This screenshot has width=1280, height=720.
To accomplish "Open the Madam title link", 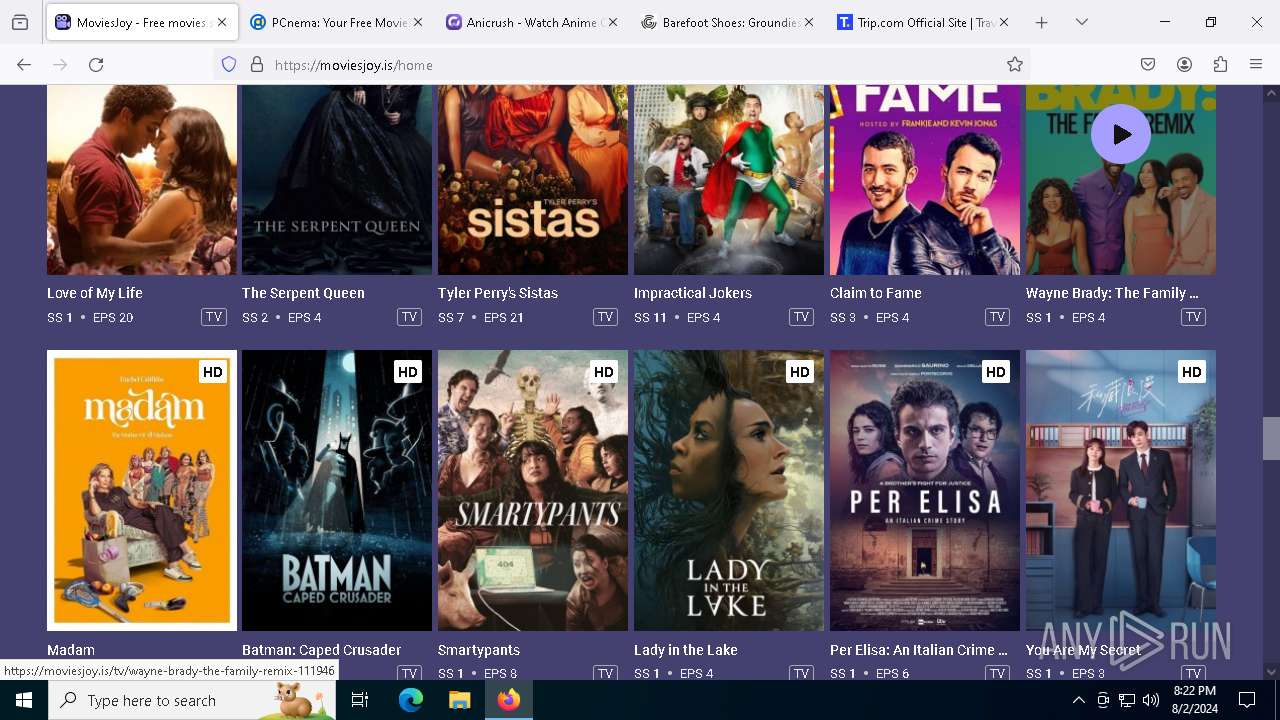I will (71, 650).
